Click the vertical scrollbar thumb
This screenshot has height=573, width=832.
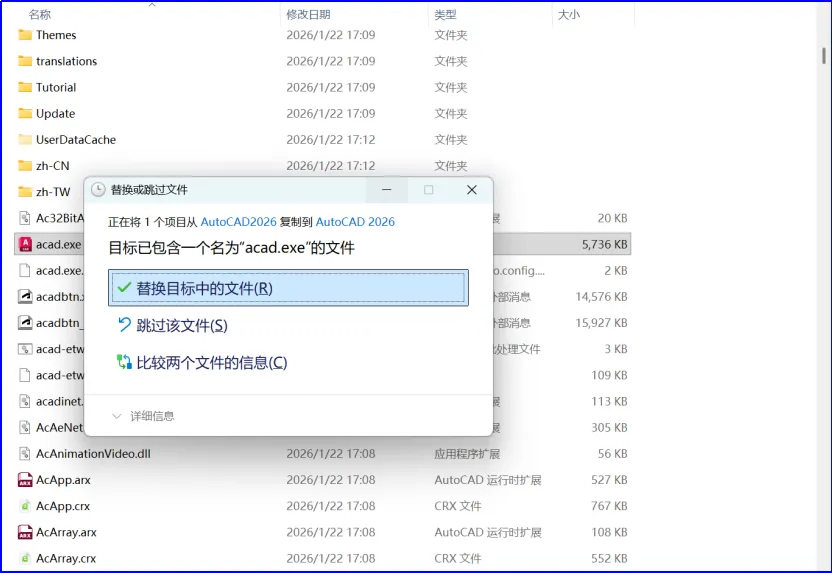824,56
